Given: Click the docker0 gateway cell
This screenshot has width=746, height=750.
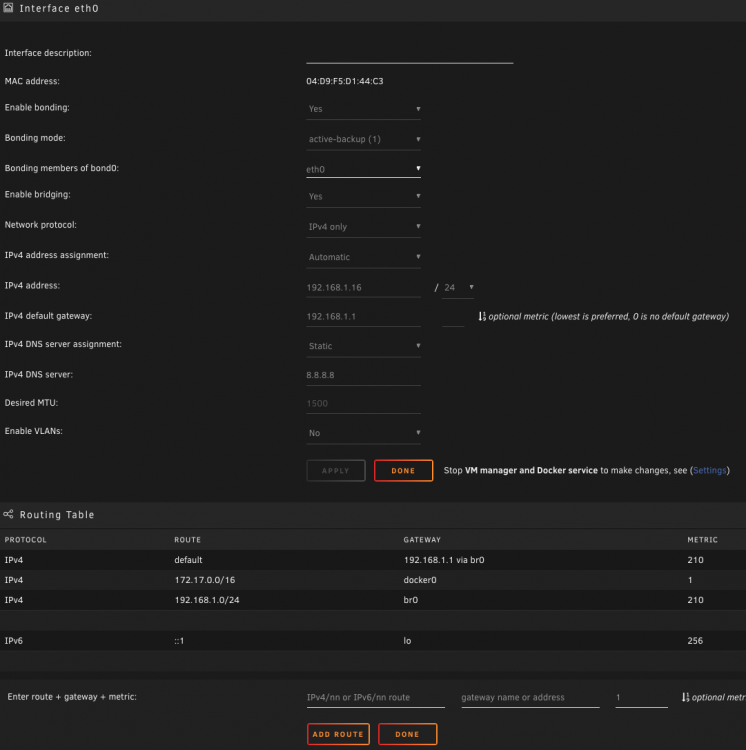Looking at the screenshot, I should tap(420, 580).
